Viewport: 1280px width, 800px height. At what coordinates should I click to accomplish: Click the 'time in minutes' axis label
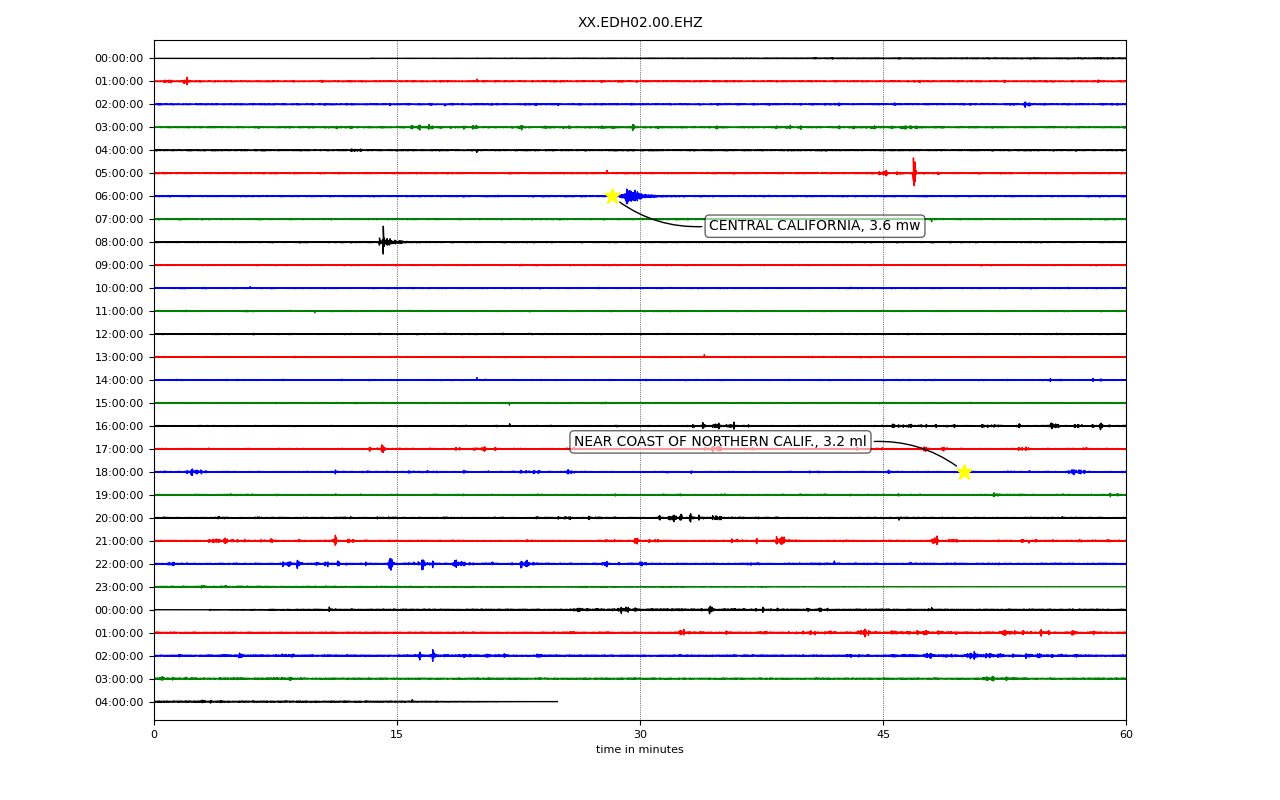click(x=640, y=750)
